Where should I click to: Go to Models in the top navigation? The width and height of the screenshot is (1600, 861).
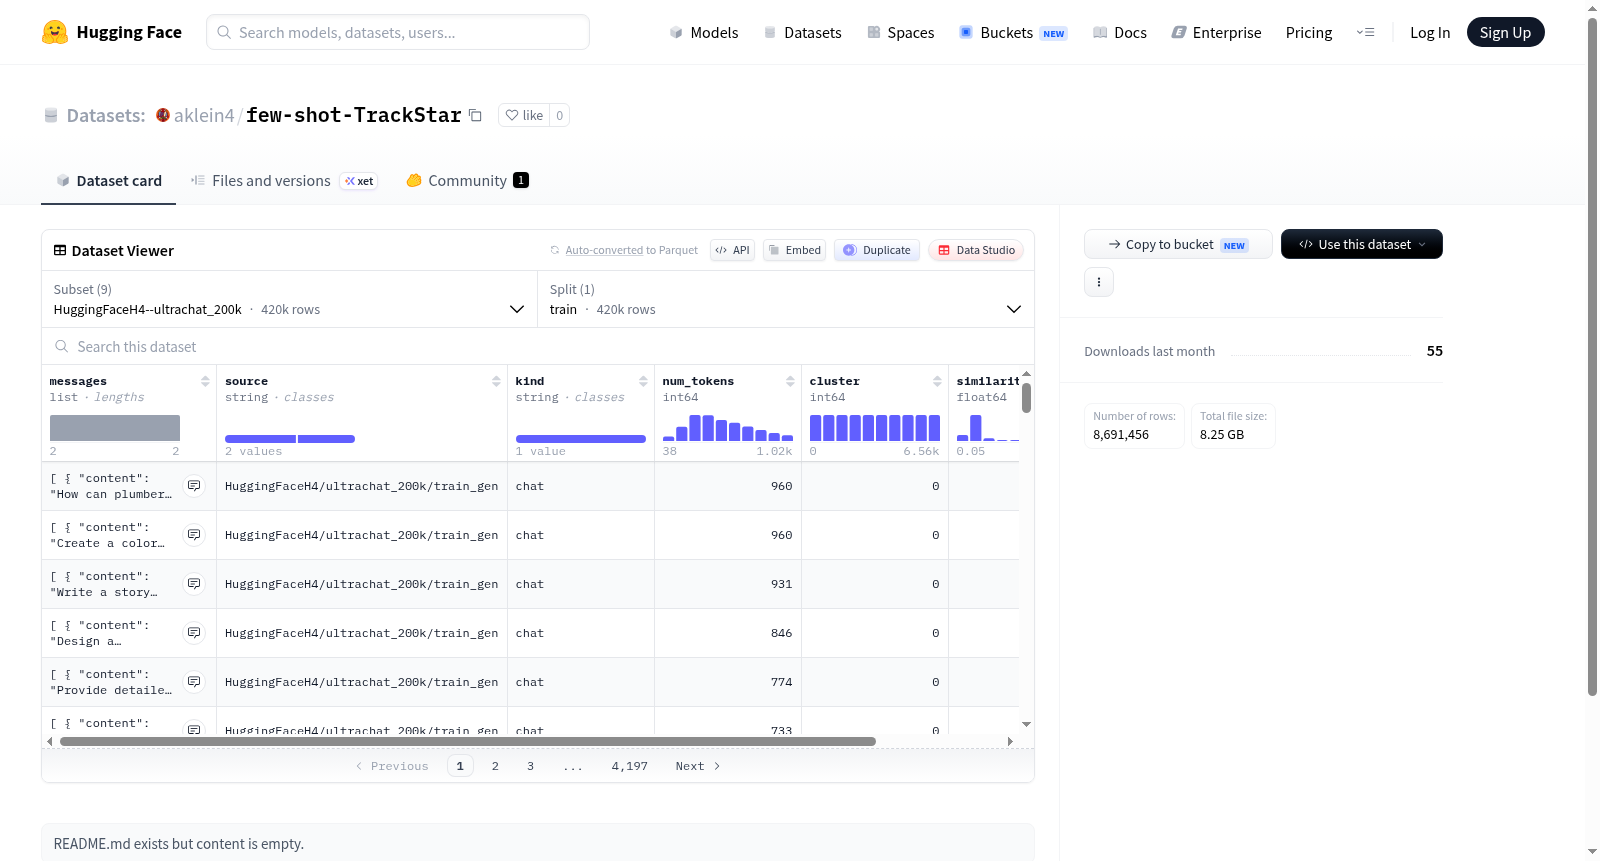(x=704, y=33)
